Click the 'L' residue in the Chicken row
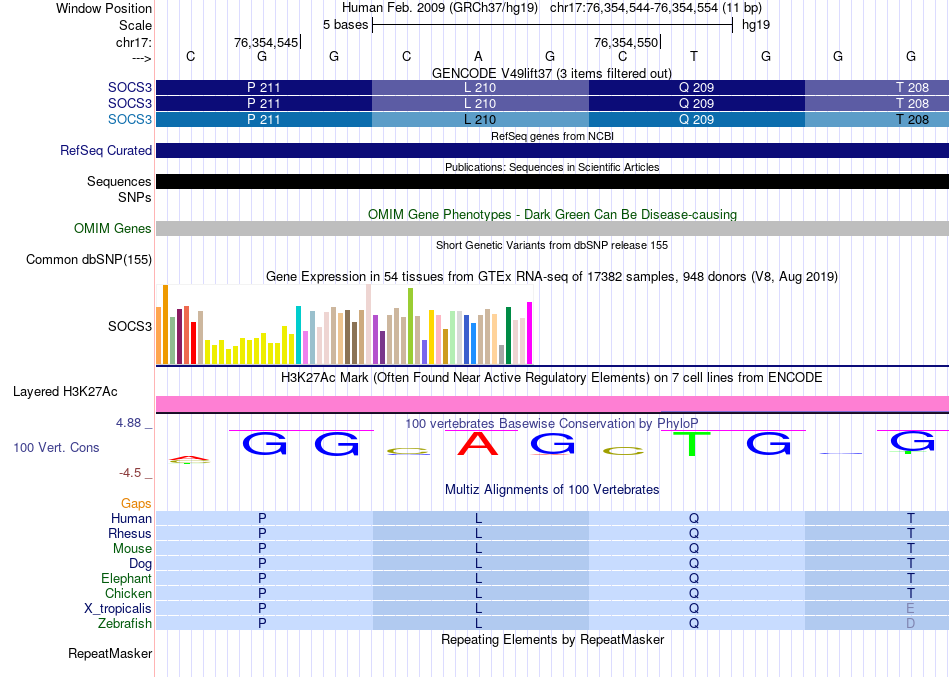This screenshot has height=677, width=950. [478, 593]
